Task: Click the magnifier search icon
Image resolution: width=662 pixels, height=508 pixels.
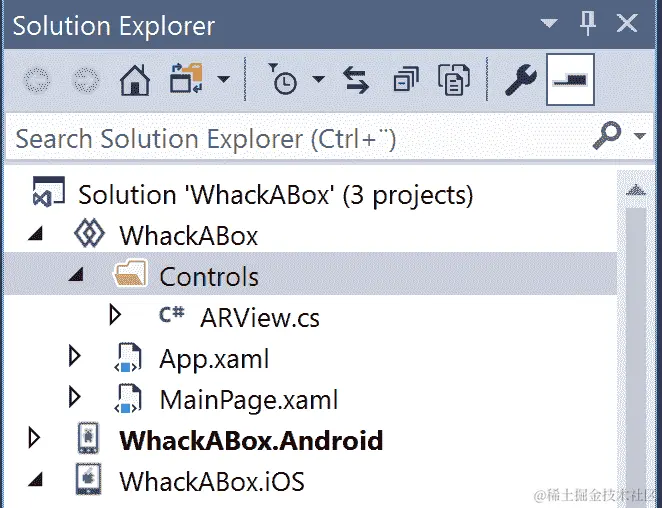Action: tap(607, 136)
